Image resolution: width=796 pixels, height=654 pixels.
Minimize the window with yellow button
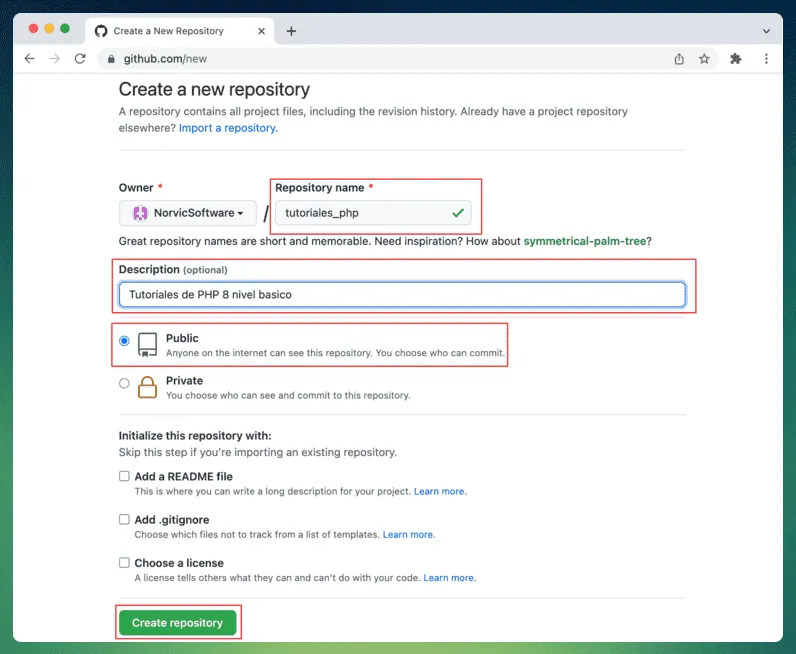[x=49, y=28]
